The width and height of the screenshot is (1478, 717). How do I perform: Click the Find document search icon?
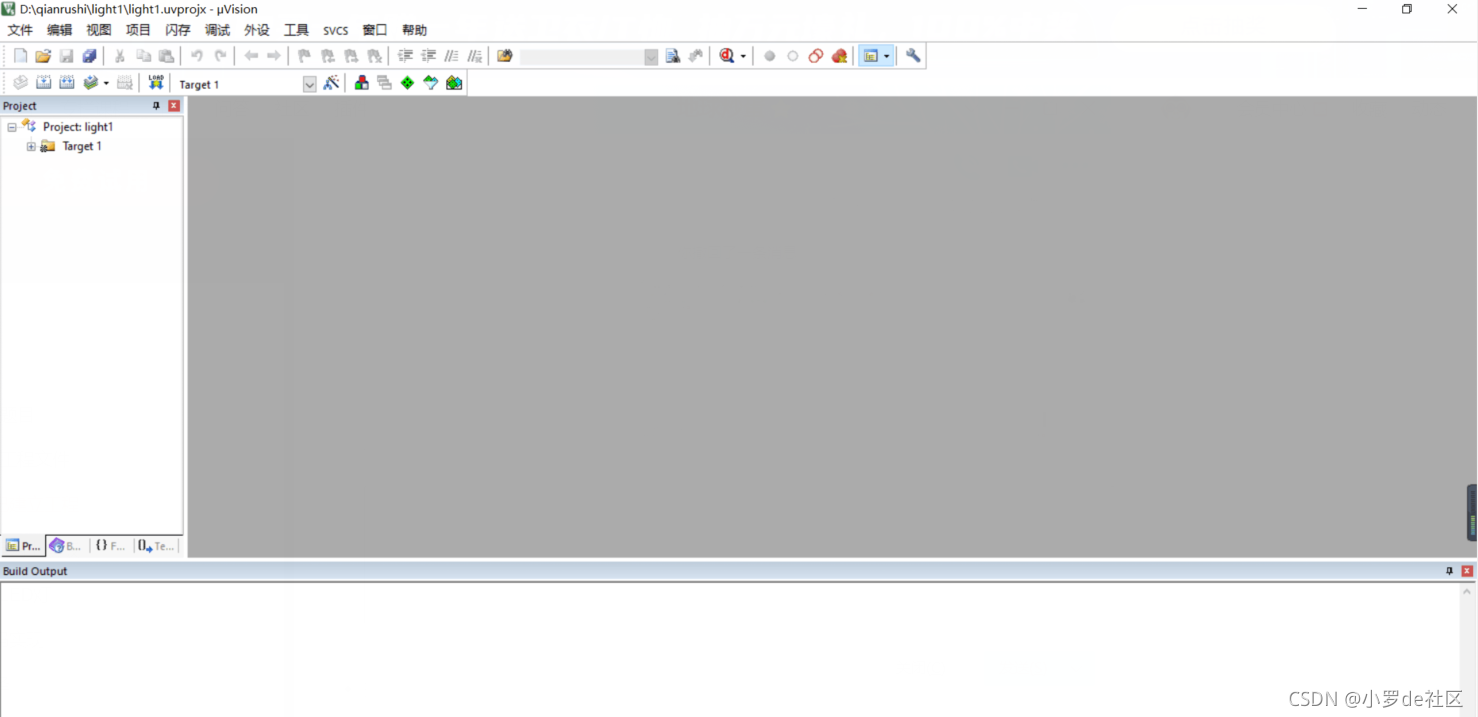[x=673, y=56]
